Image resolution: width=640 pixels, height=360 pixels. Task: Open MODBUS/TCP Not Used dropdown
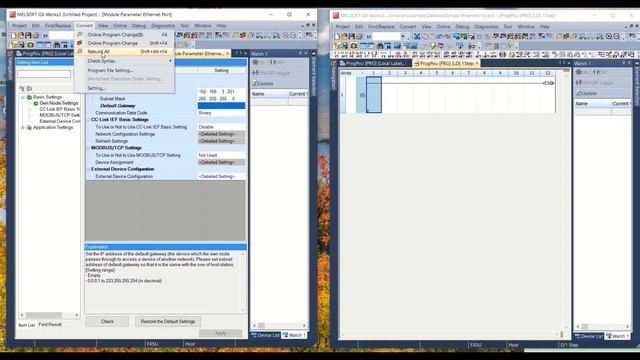(x=221, y=155)
